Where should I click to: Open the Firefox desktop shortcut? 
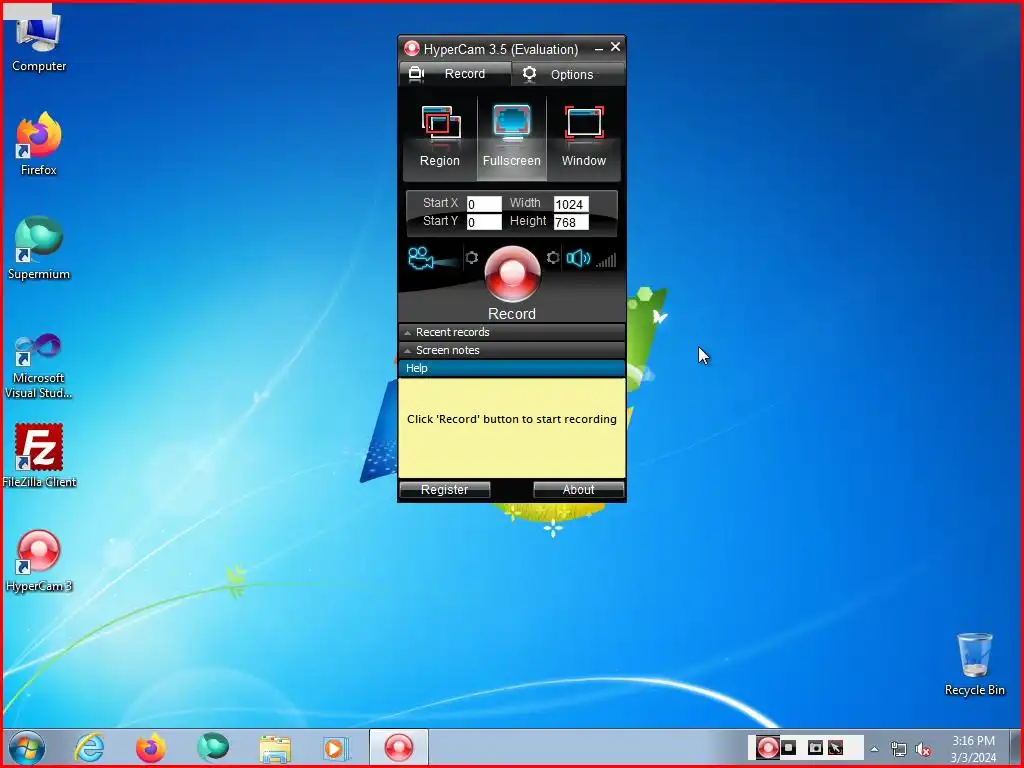tap(39, 144)
